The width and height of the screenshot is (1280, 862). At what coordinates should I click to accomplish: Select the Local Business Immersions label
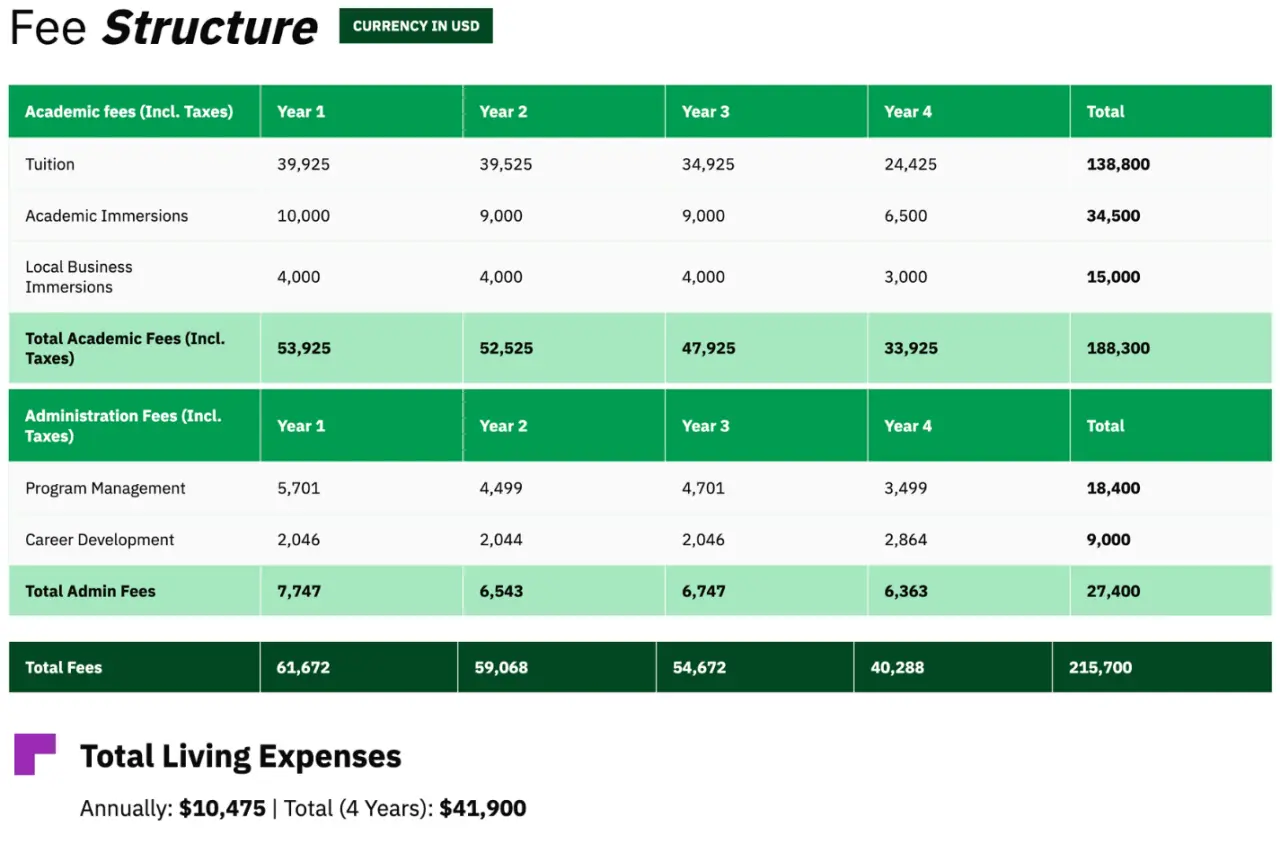point(79,277)
